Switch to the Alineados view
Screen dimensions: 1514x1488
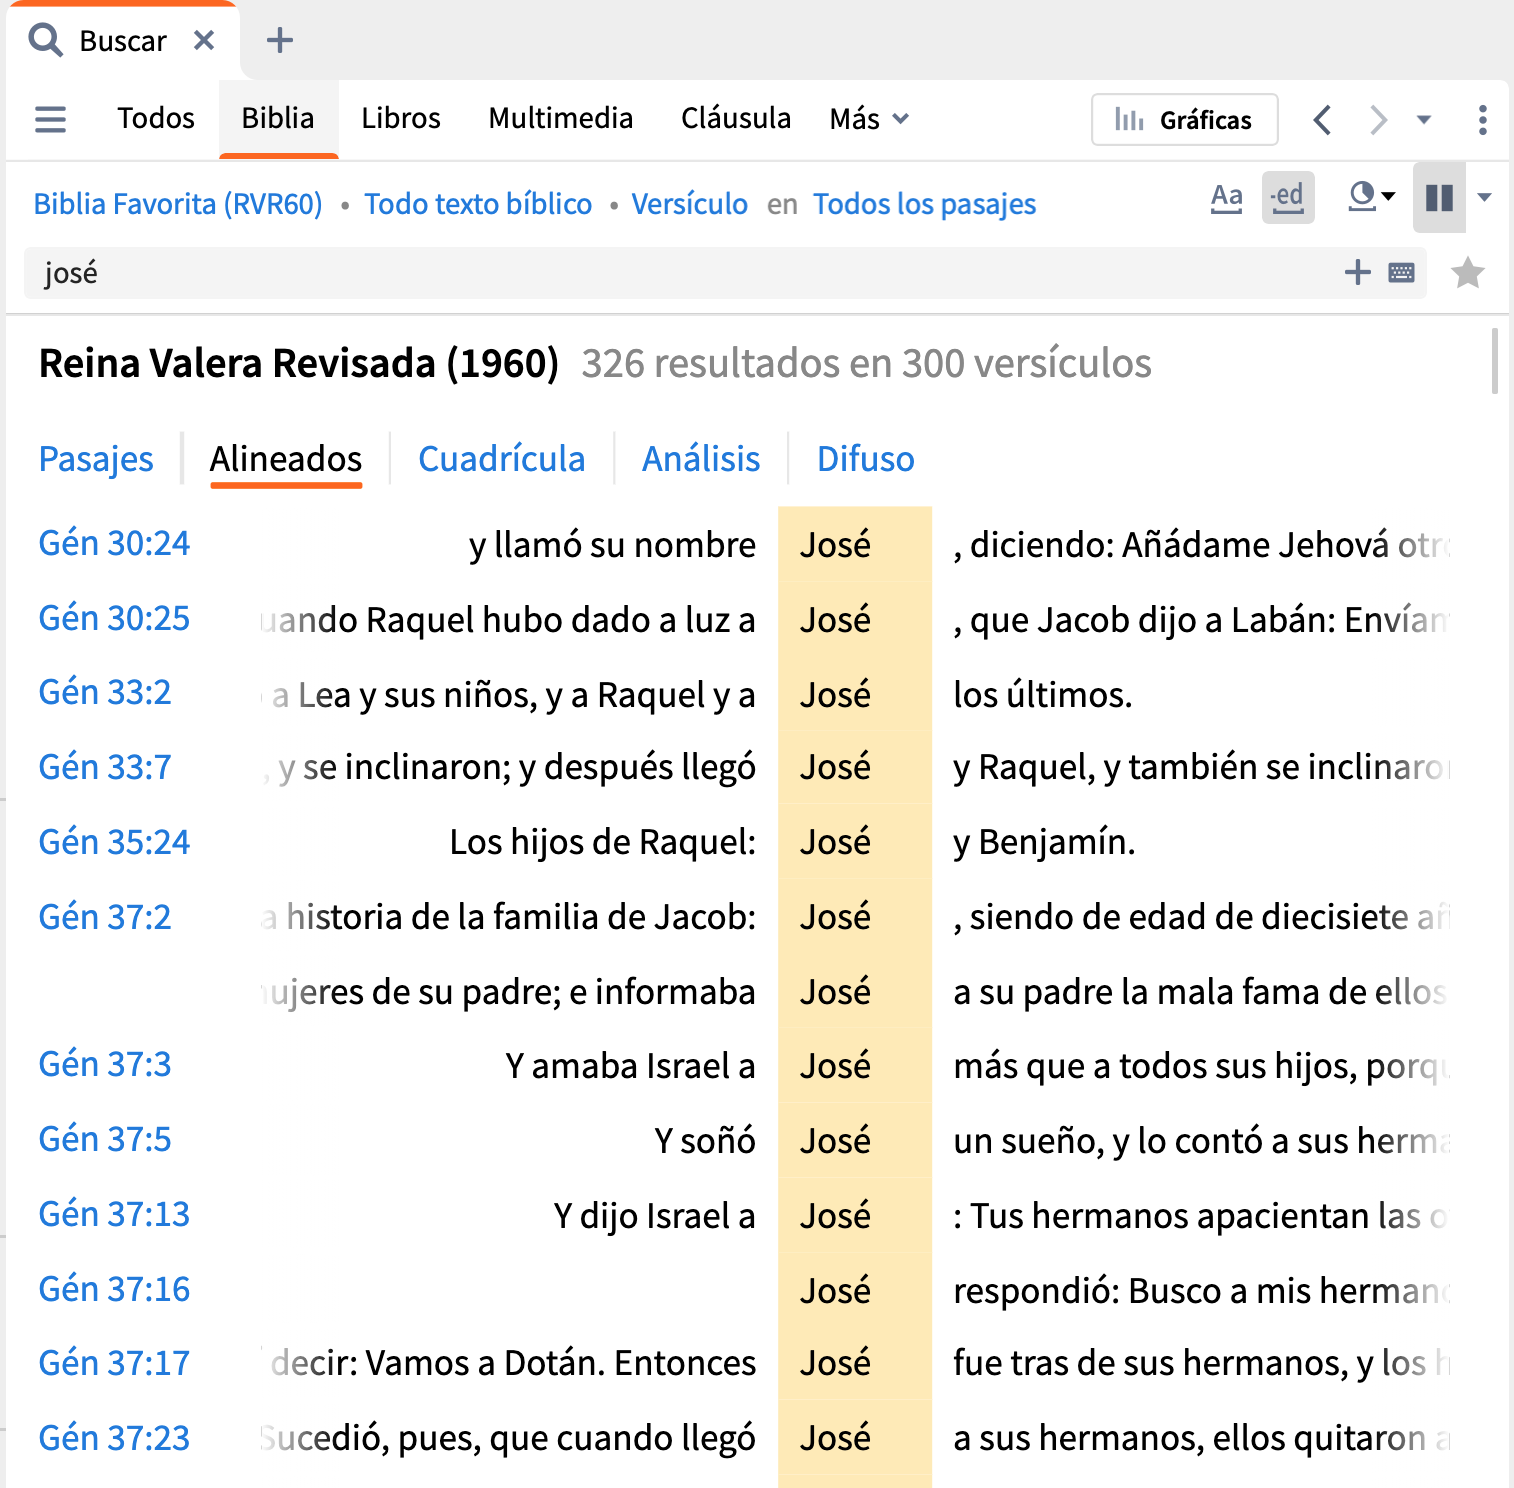click(286, 459)
